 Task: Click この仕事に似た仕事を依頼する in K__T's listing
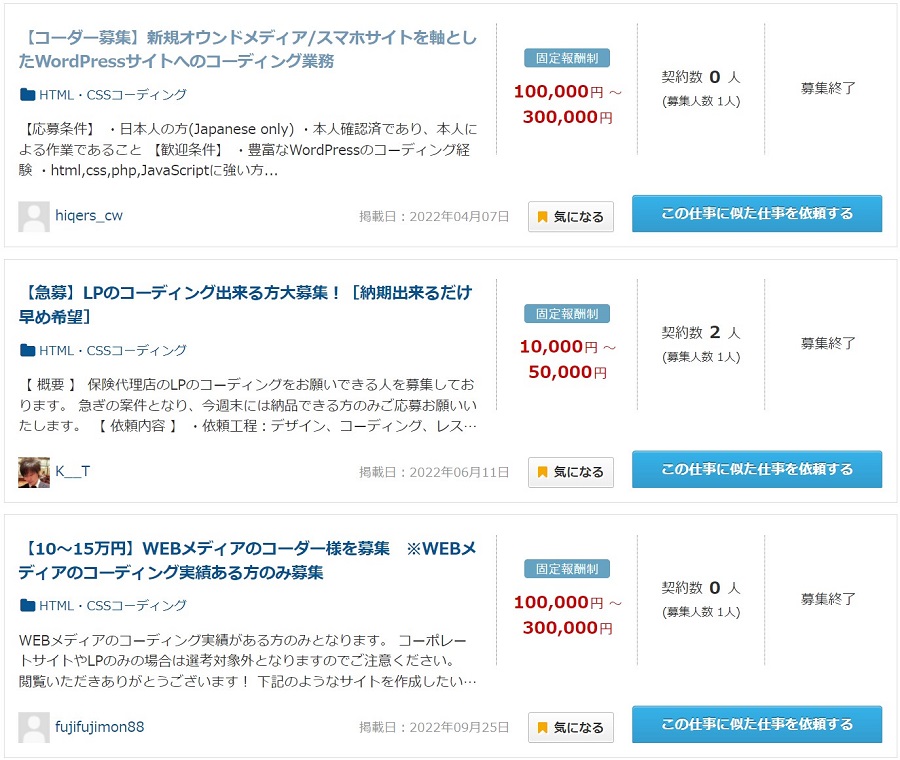757,469
